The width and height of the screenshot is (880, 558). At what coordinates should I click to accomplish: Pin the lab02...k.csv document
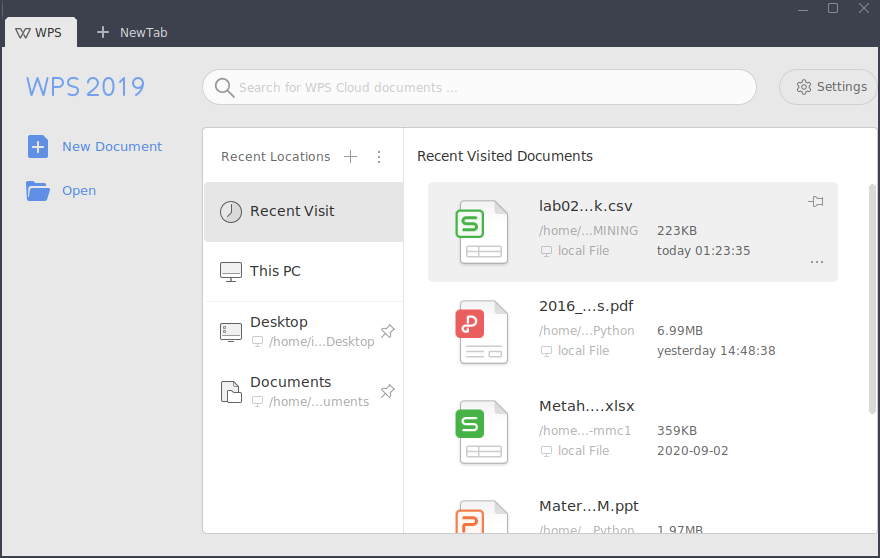tap(816, 202)
